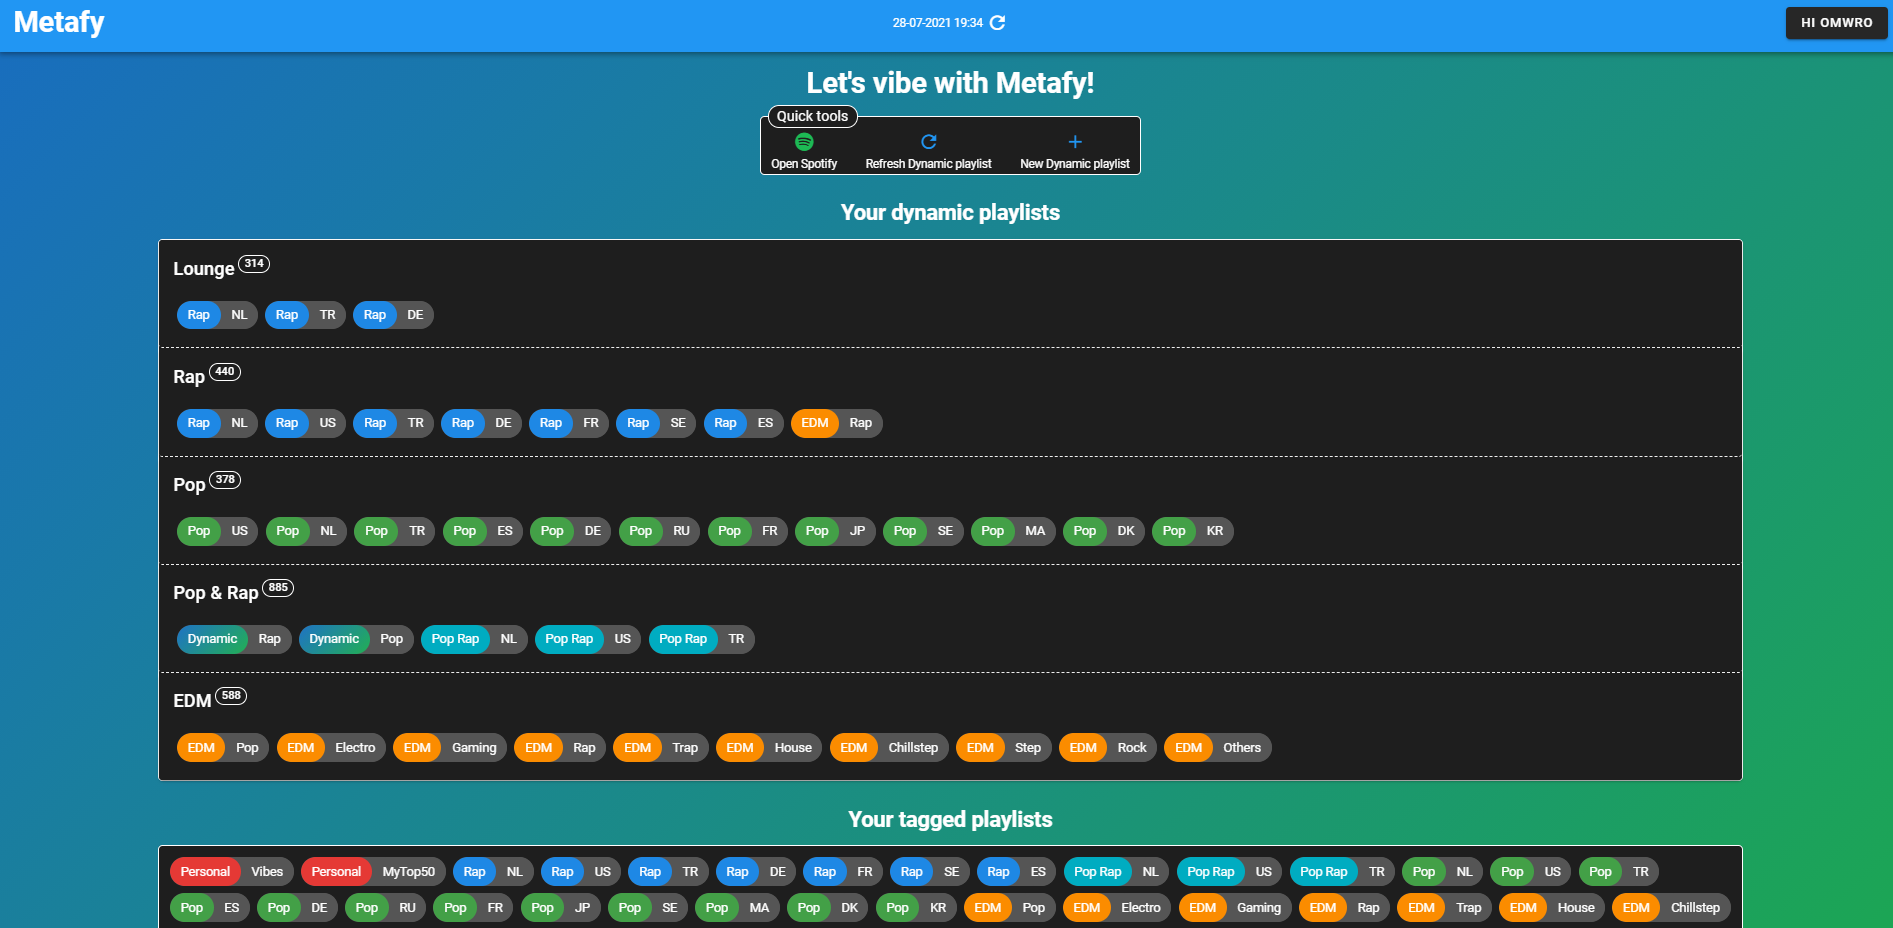Click the 440 count badge next to Rap

(225, 372)
